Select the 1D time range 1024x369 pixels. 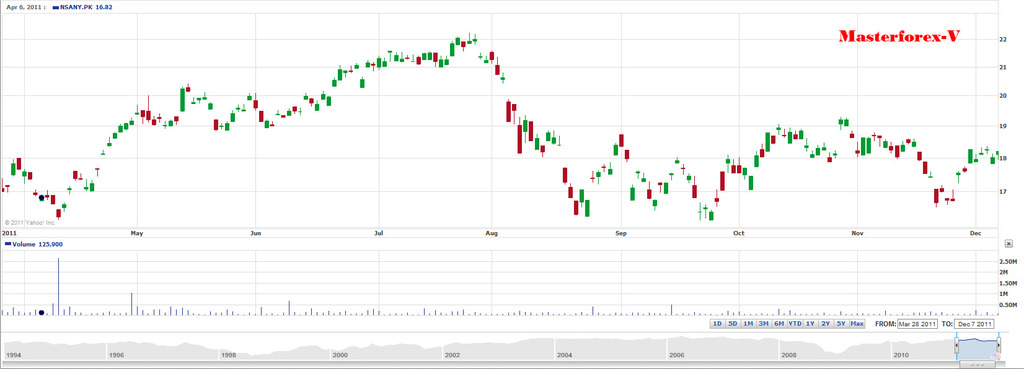point(718,324)
